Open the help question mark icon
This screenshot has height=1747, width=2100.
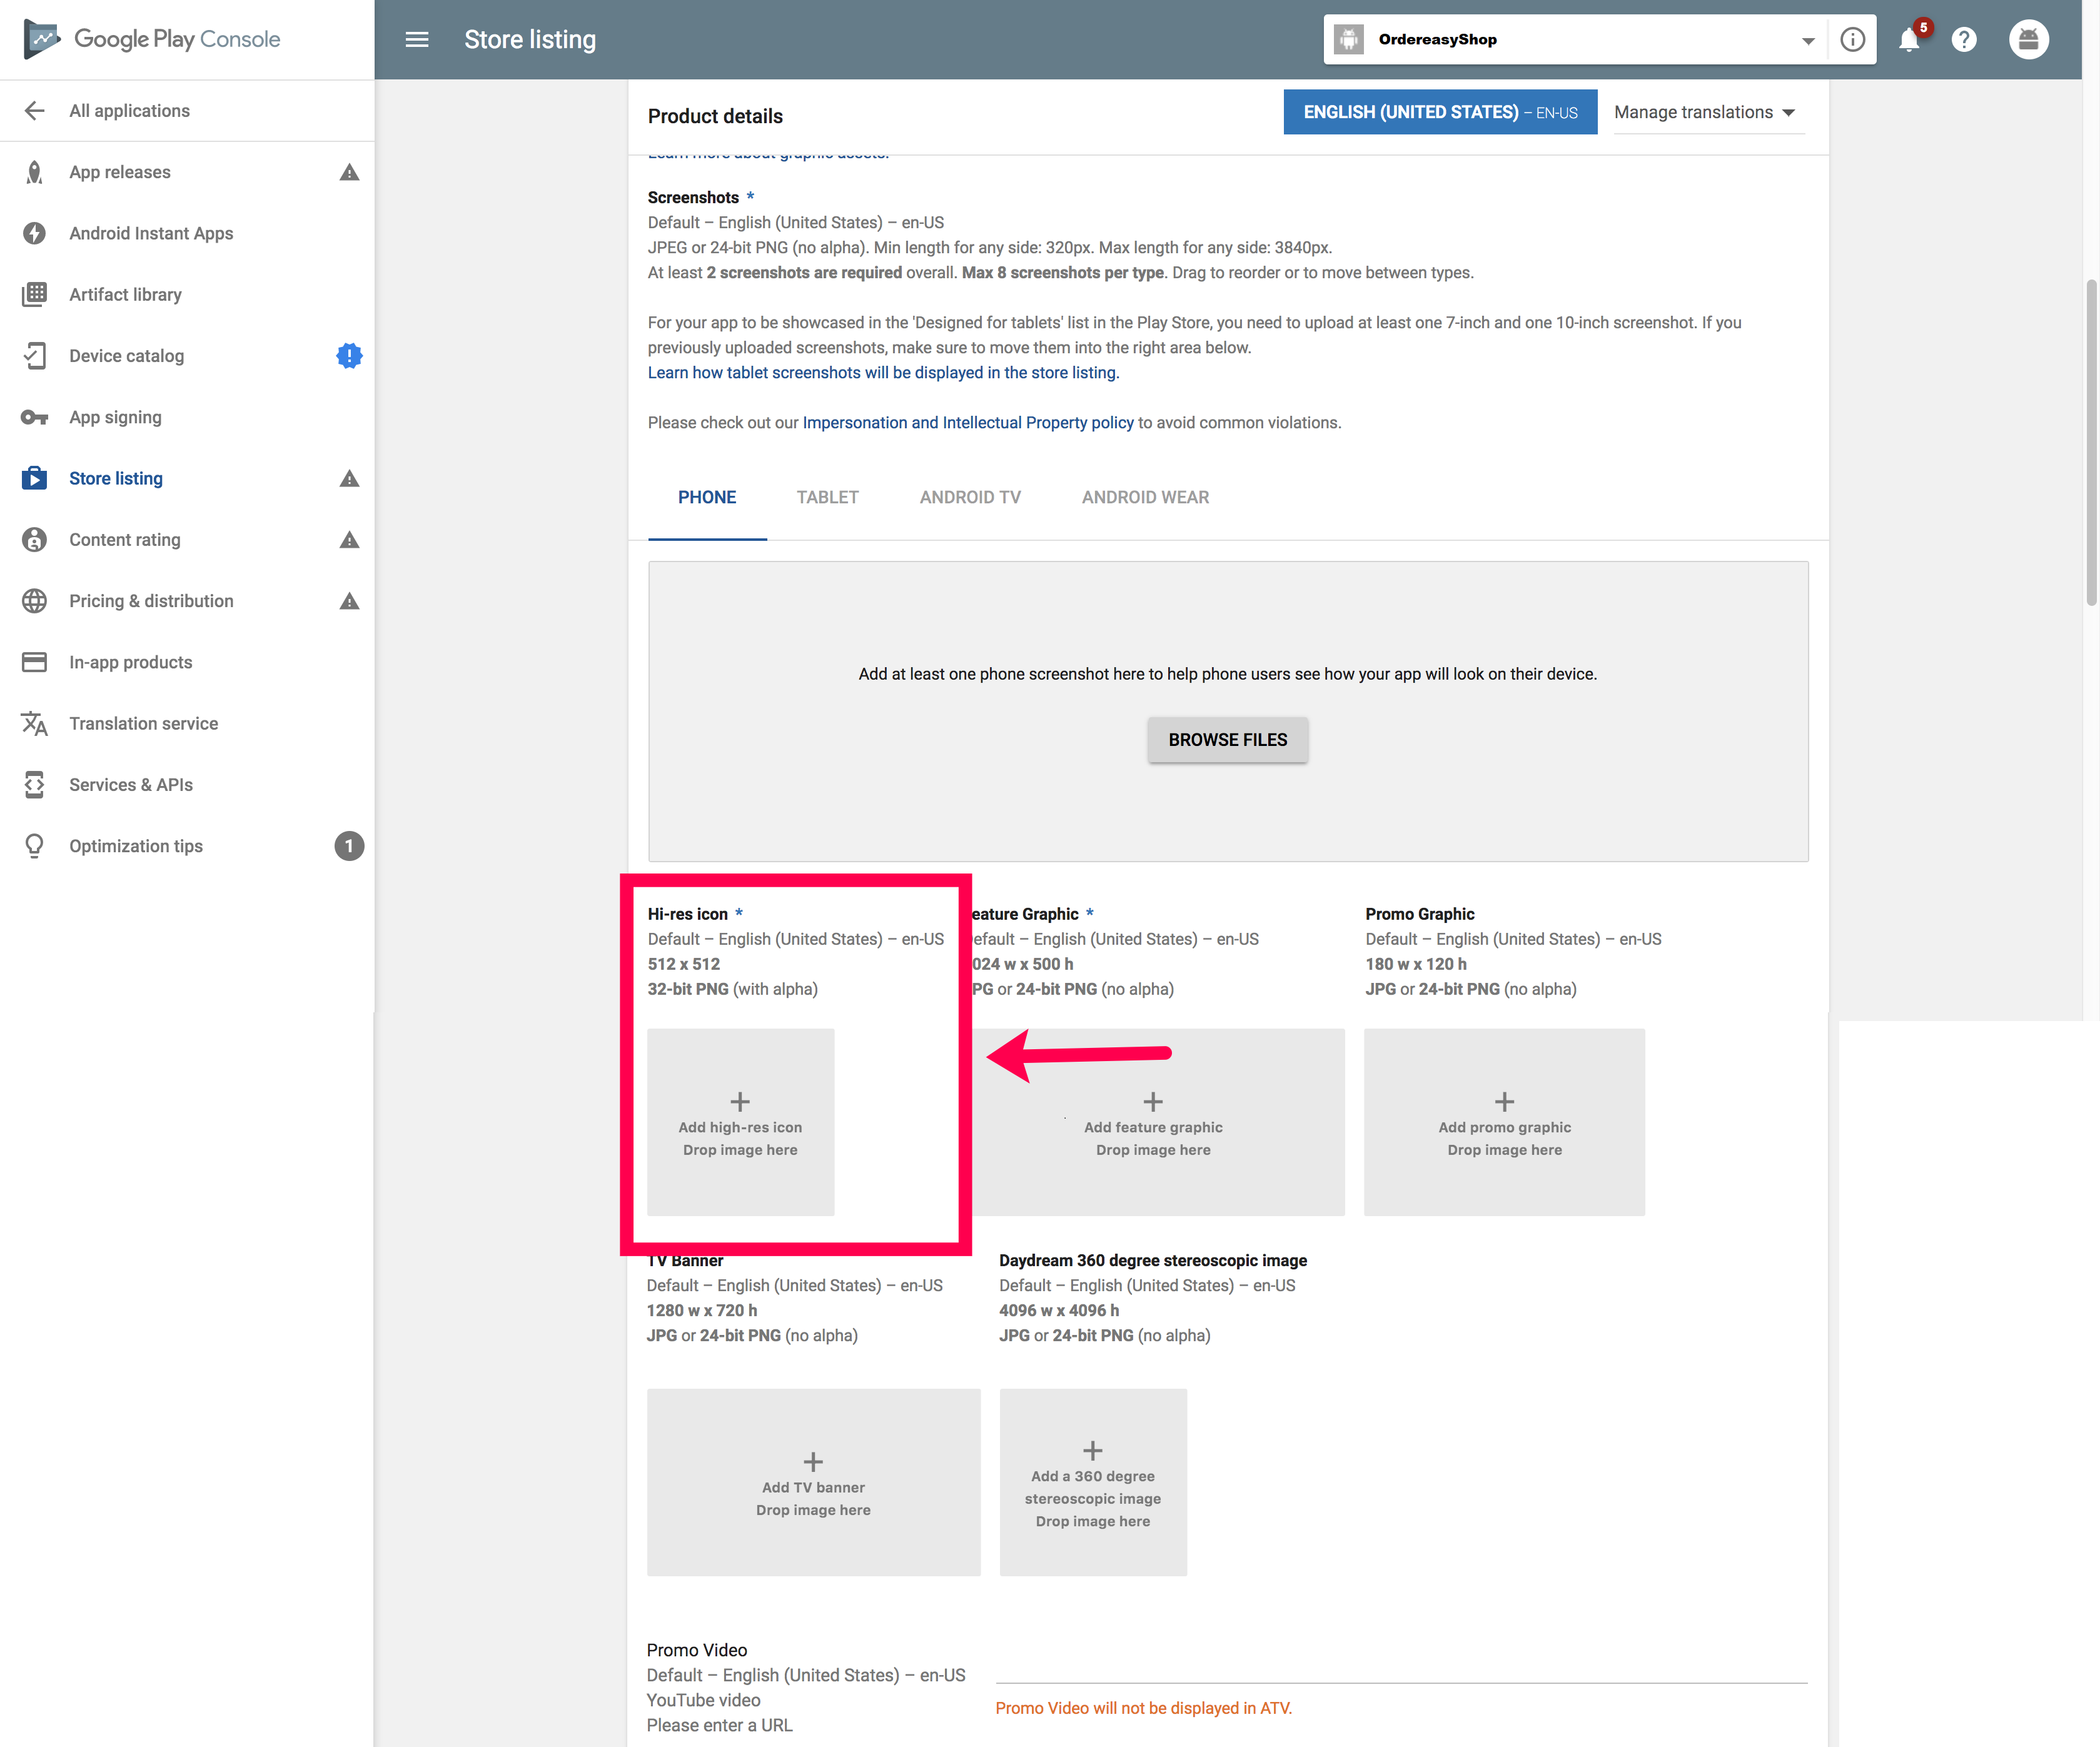[x=1964, y=40]
